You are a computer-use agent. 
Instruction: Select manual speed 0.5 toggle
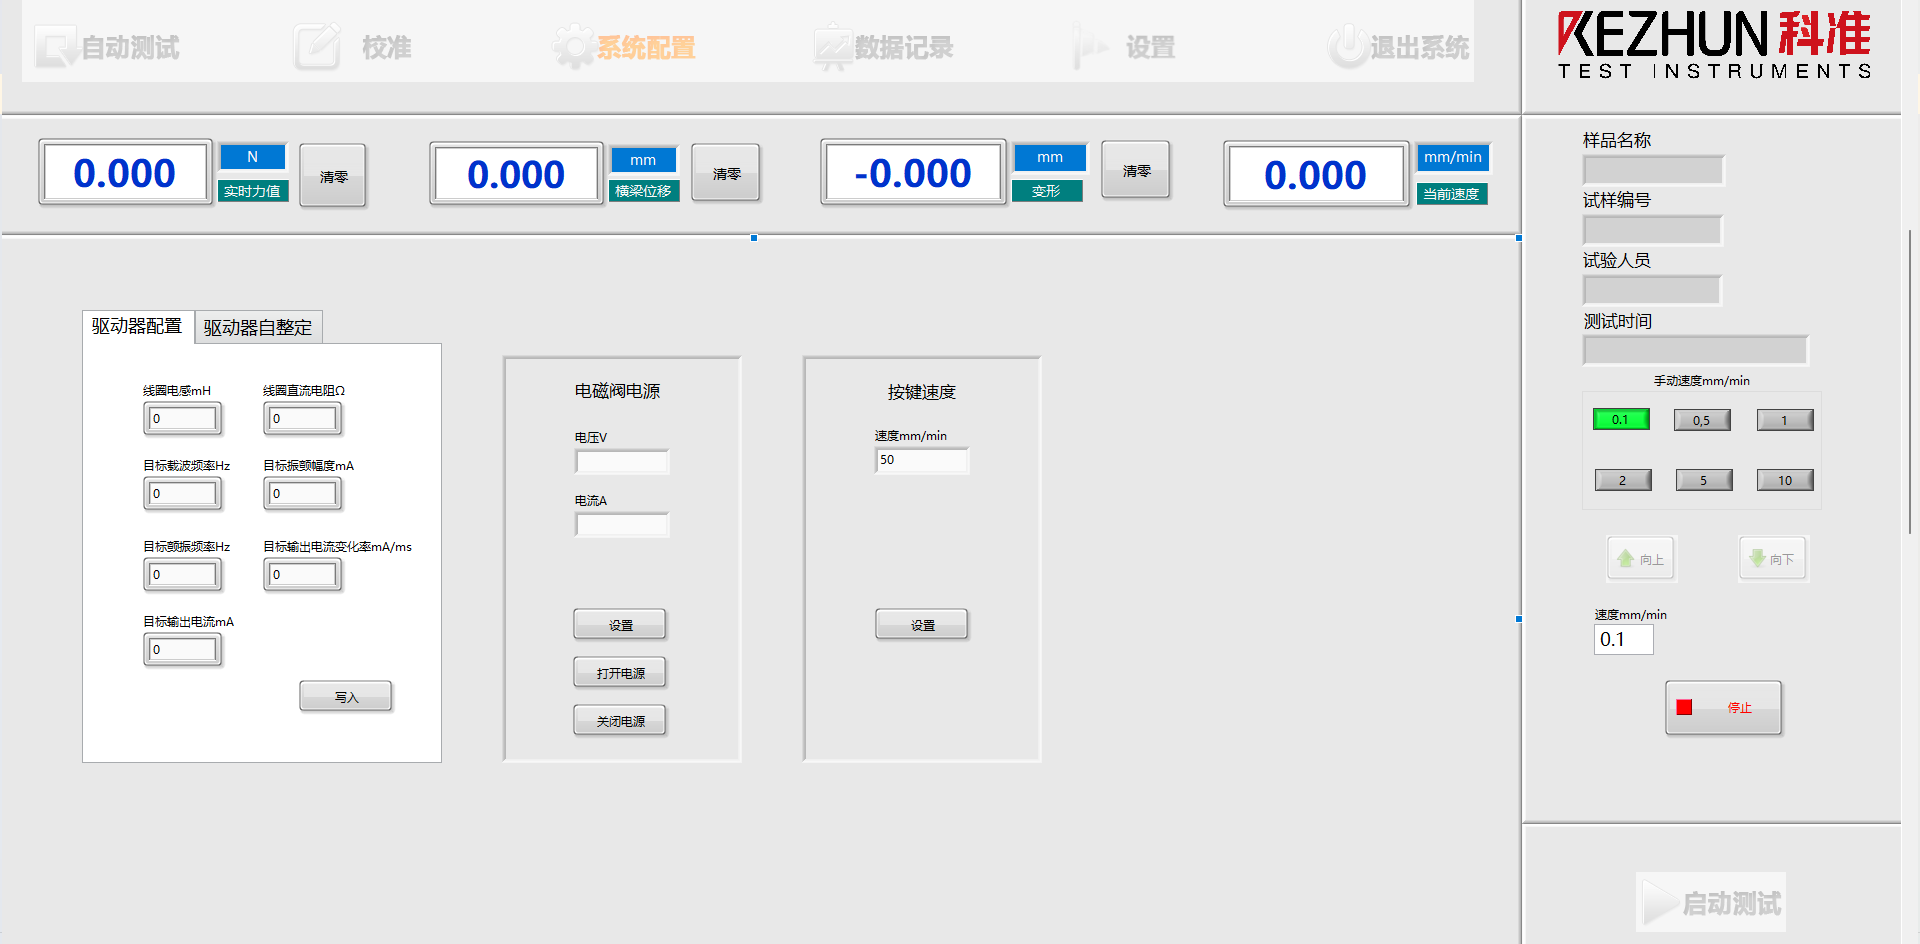pyautogui.click(x=1702, y=420)
